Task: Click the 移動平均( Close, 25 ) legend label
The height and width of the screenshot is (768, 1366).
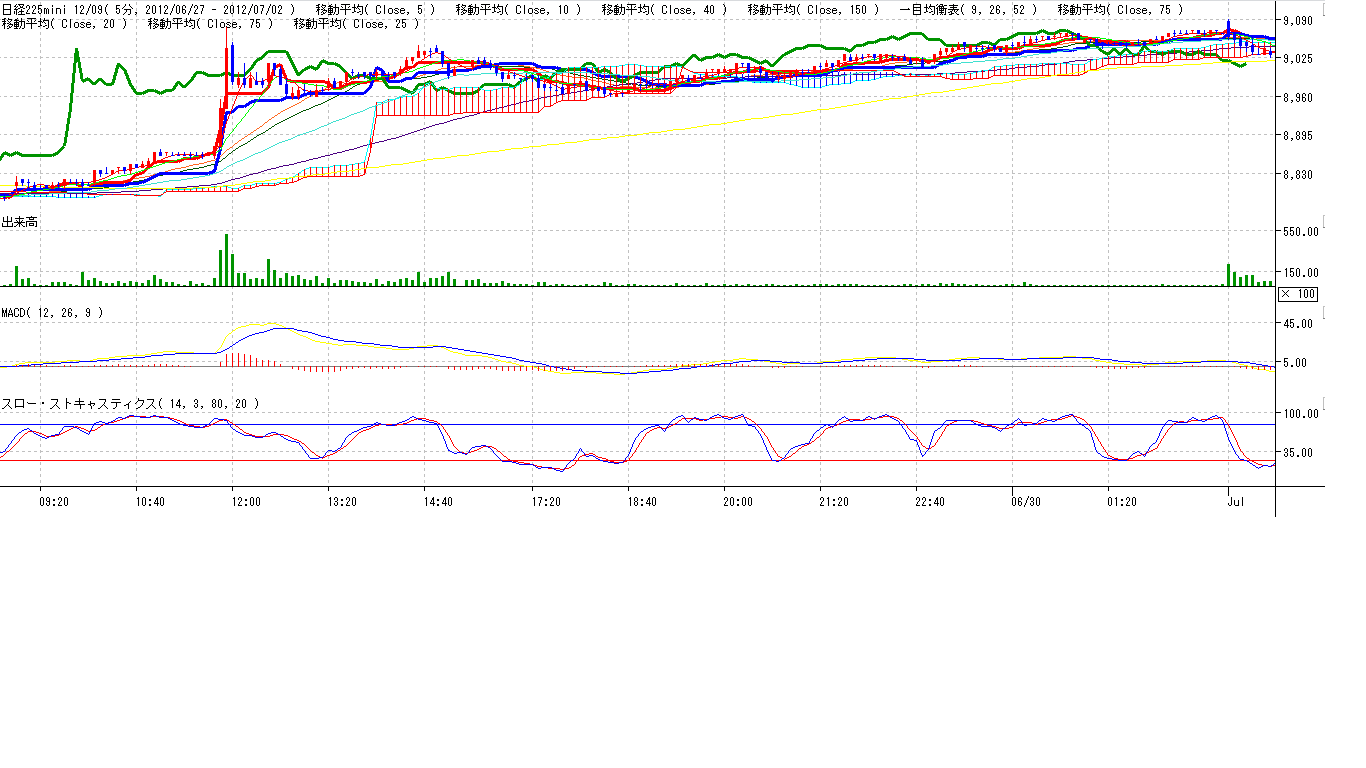Action: pyautogui.click(x=357, y=23)
